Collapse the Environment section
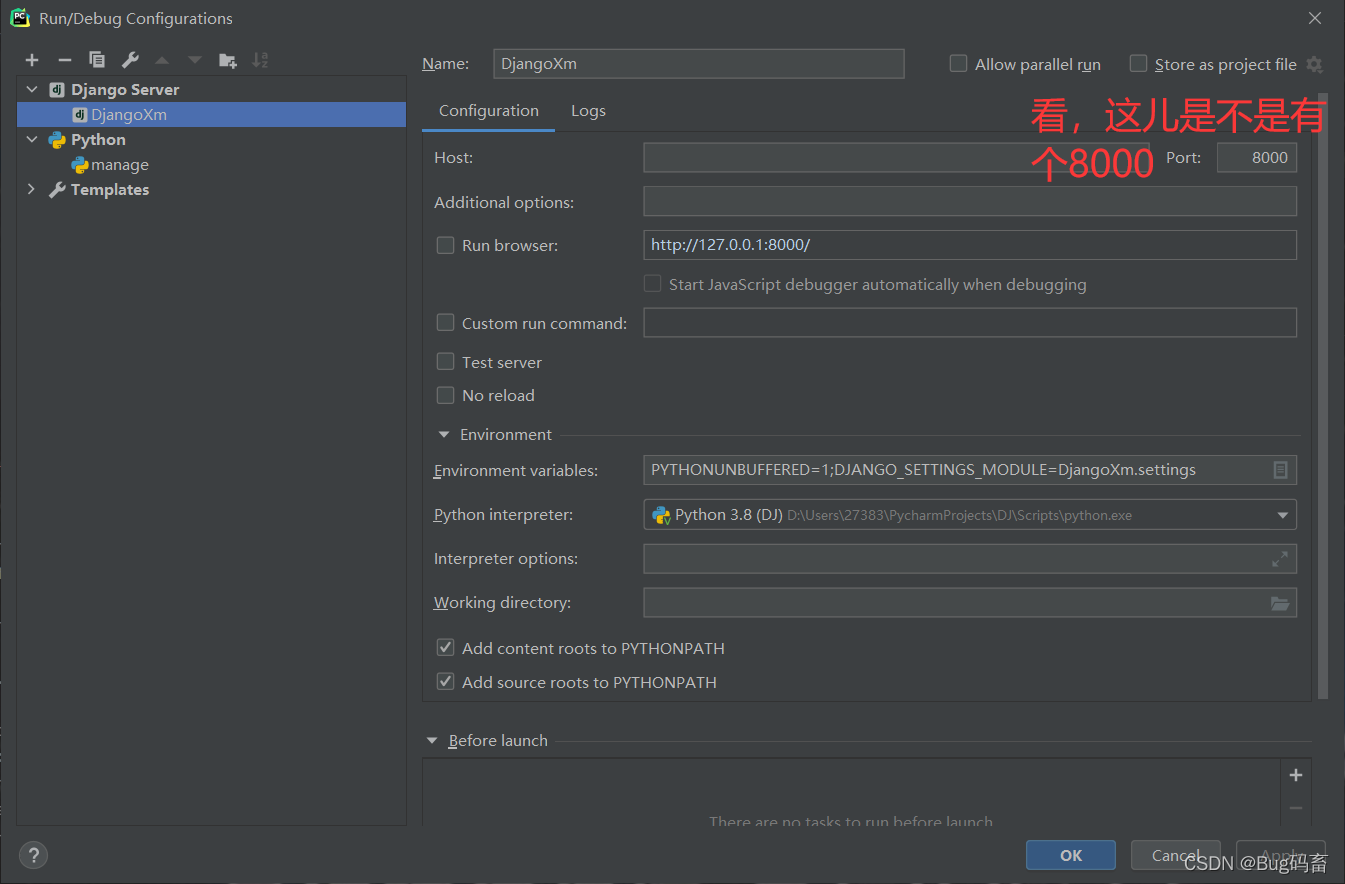This screenshot has height=884, width=1345. pyautogui.click(x=443, y=435)
